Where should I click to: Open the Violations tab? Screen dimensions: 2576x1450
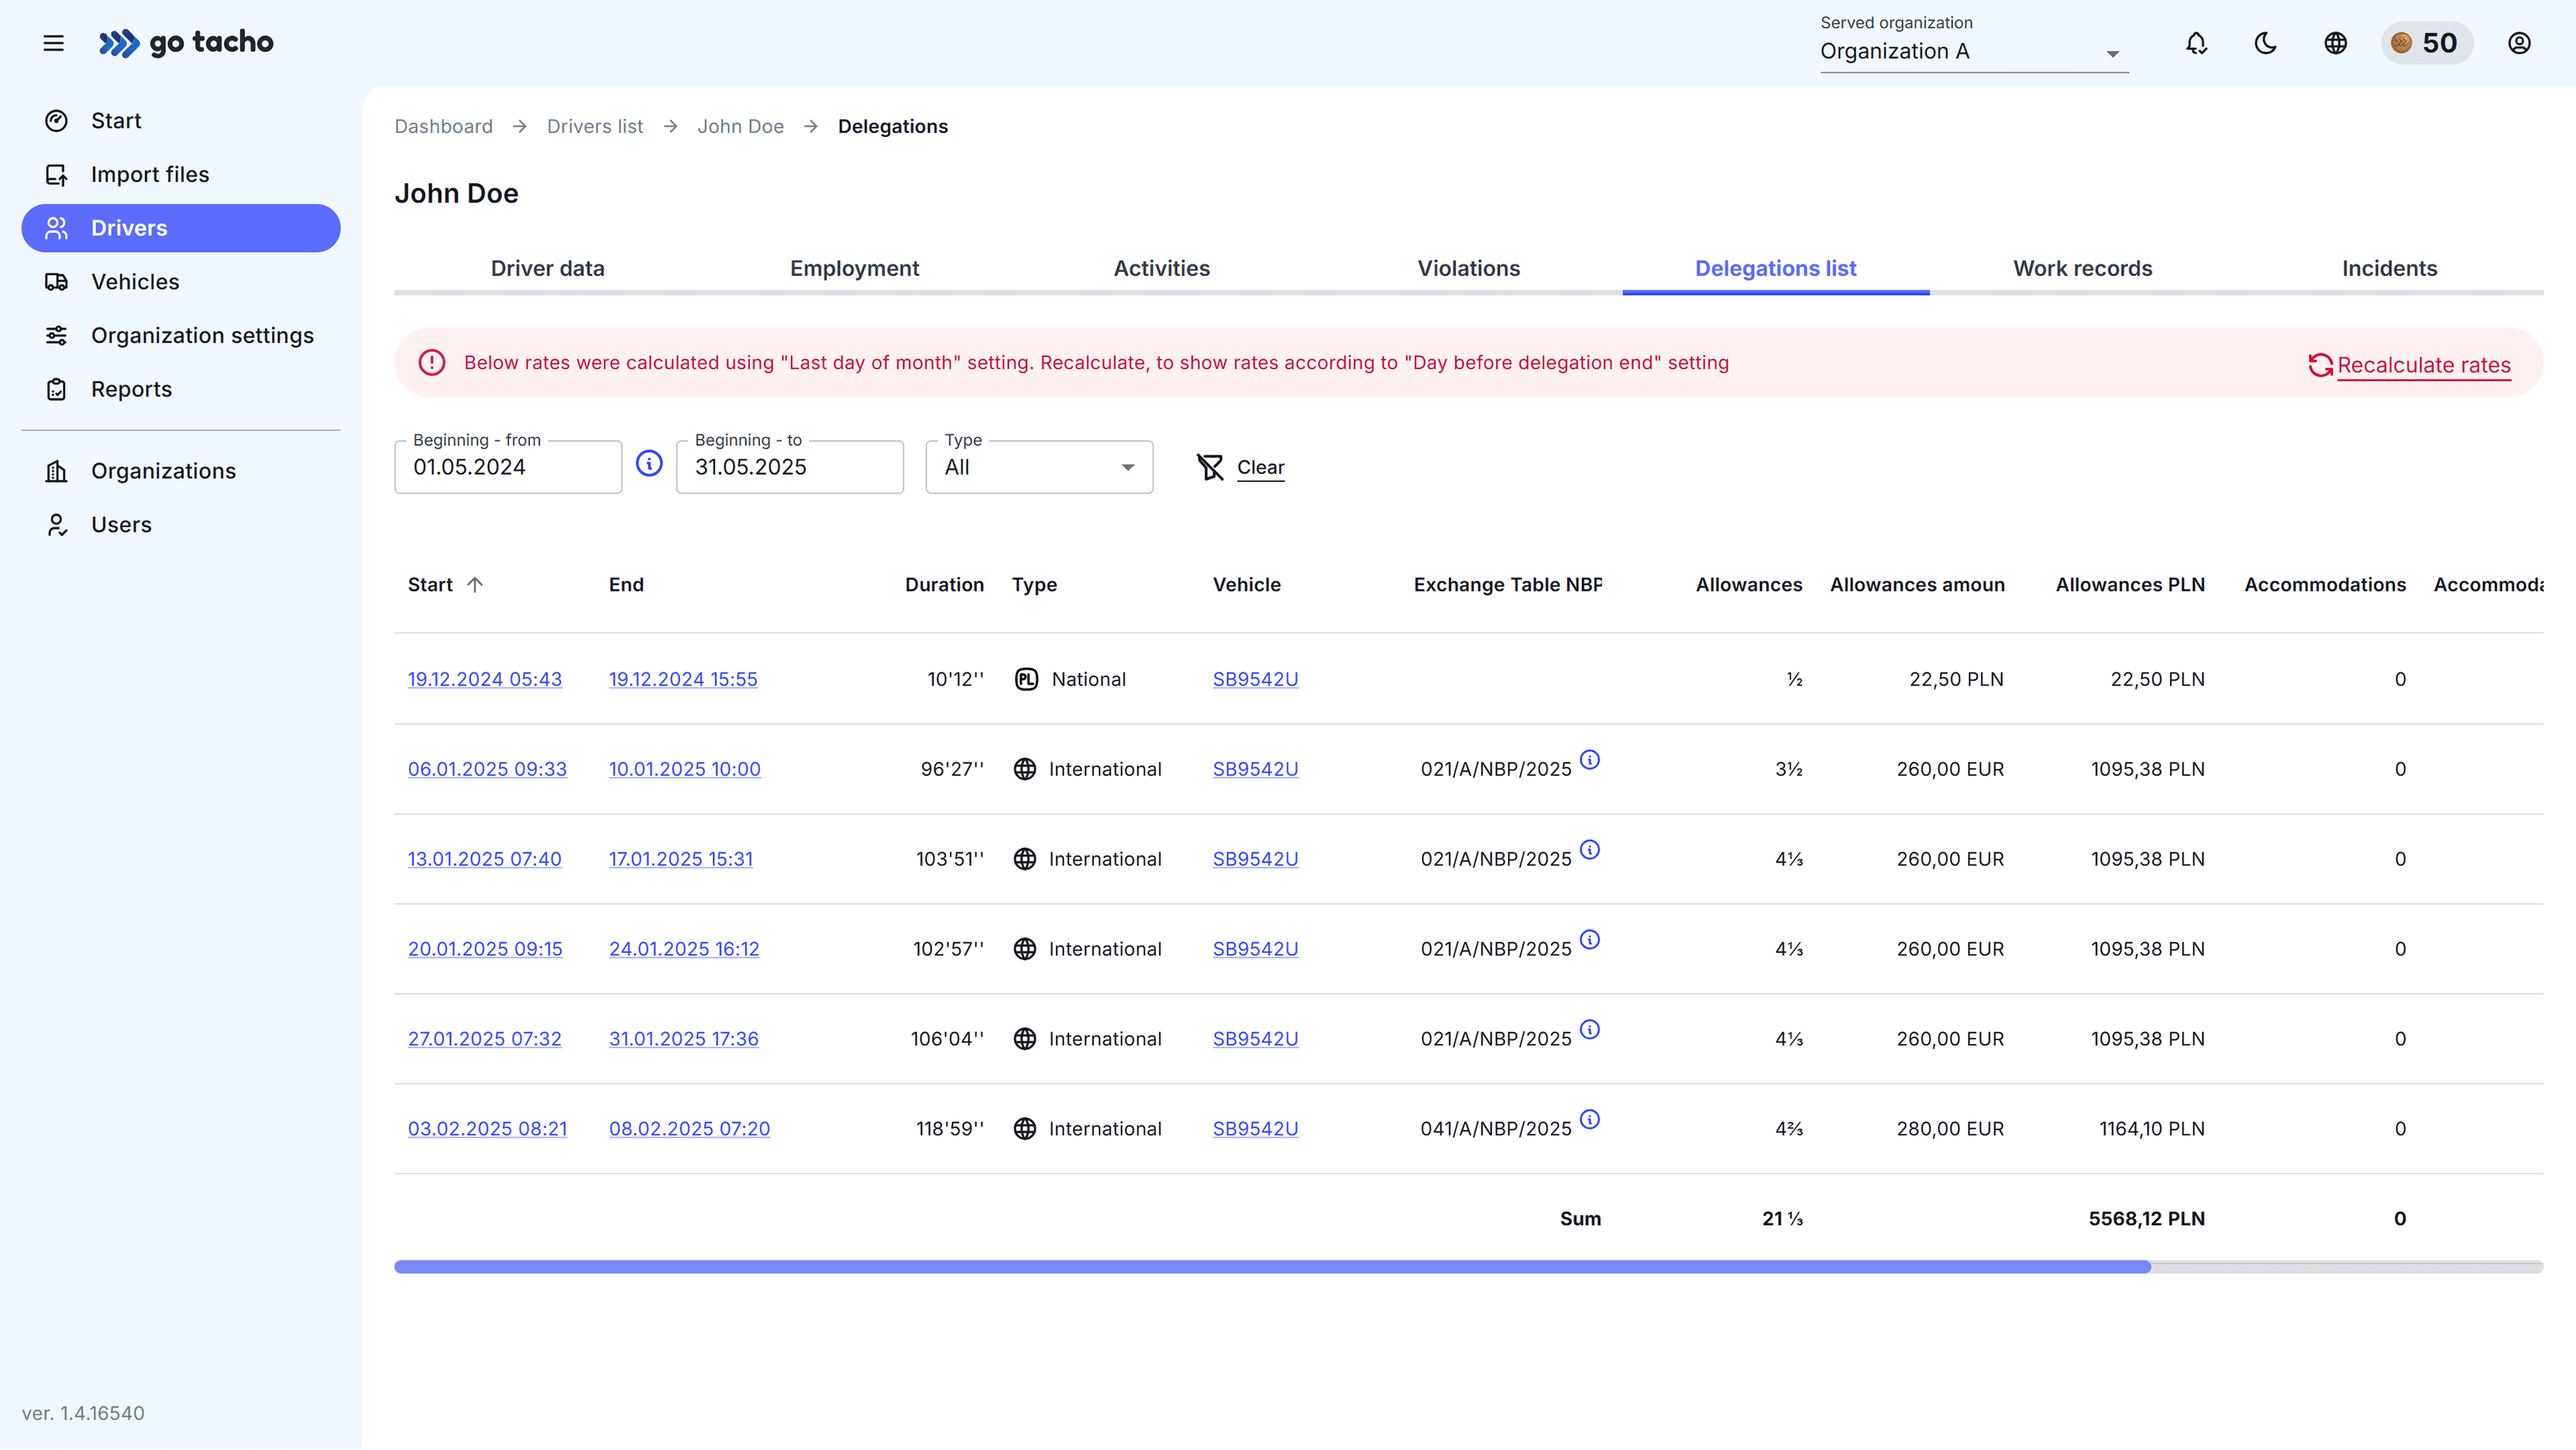1468,268
